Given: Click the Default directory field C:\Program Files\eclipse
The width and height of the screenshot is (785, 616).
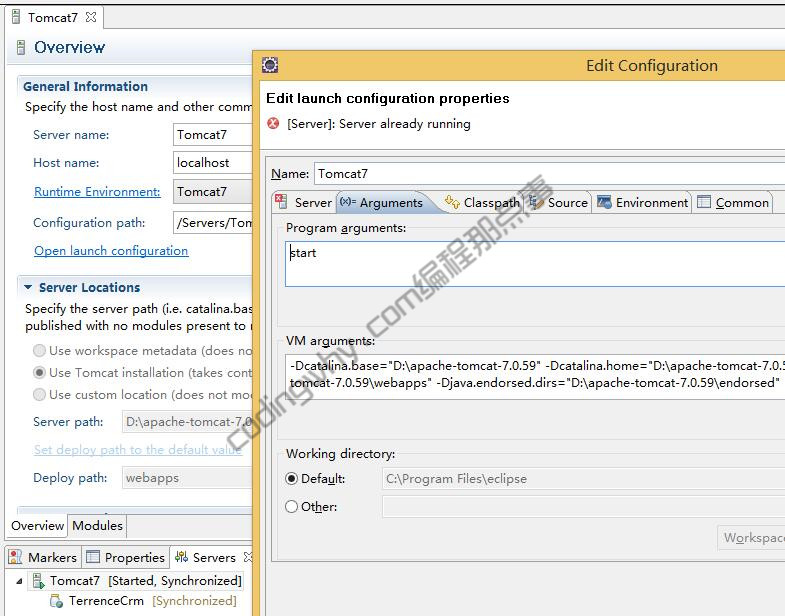Looking at the screenshot, I should pyautogui.click(x=584, y=479).
